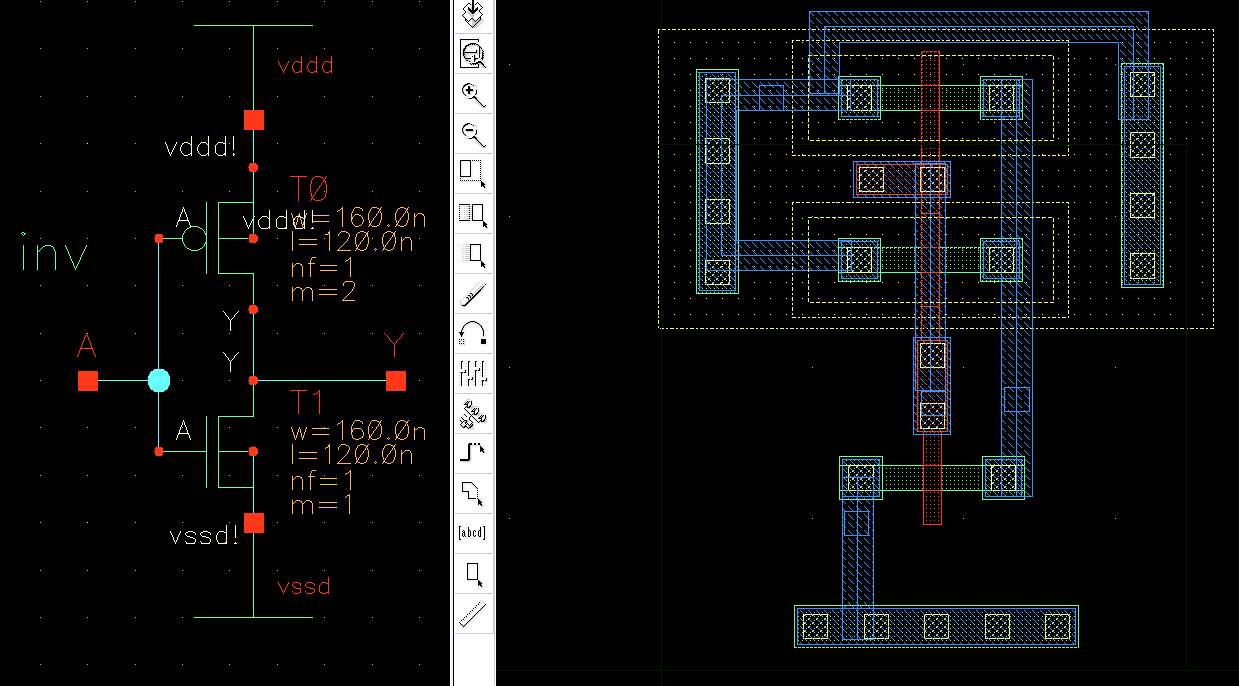Click the vssd ground pin square

point(254,523)
